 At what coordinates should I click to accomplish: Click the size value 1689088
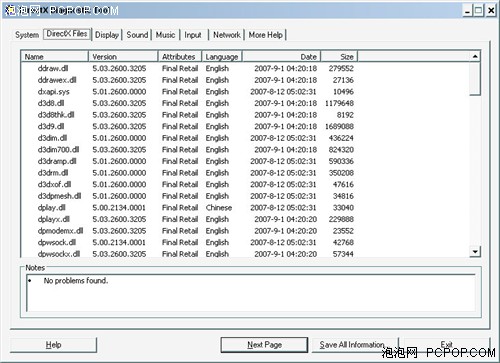339,127
